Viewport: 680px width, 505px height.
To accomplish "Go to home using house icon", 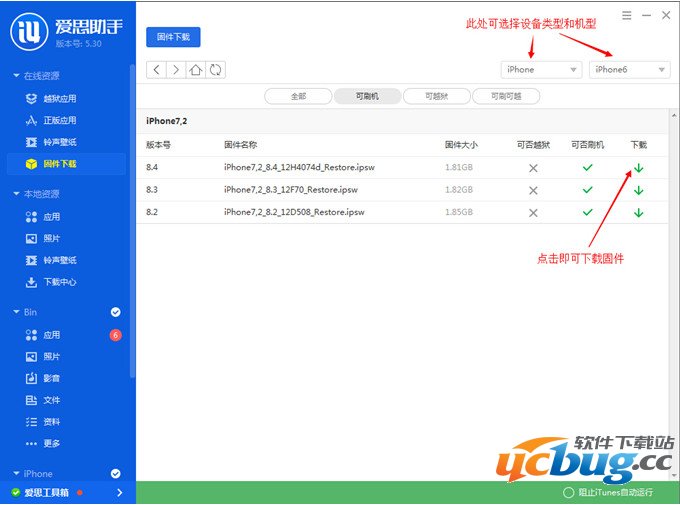I will [x=196, y=69].
